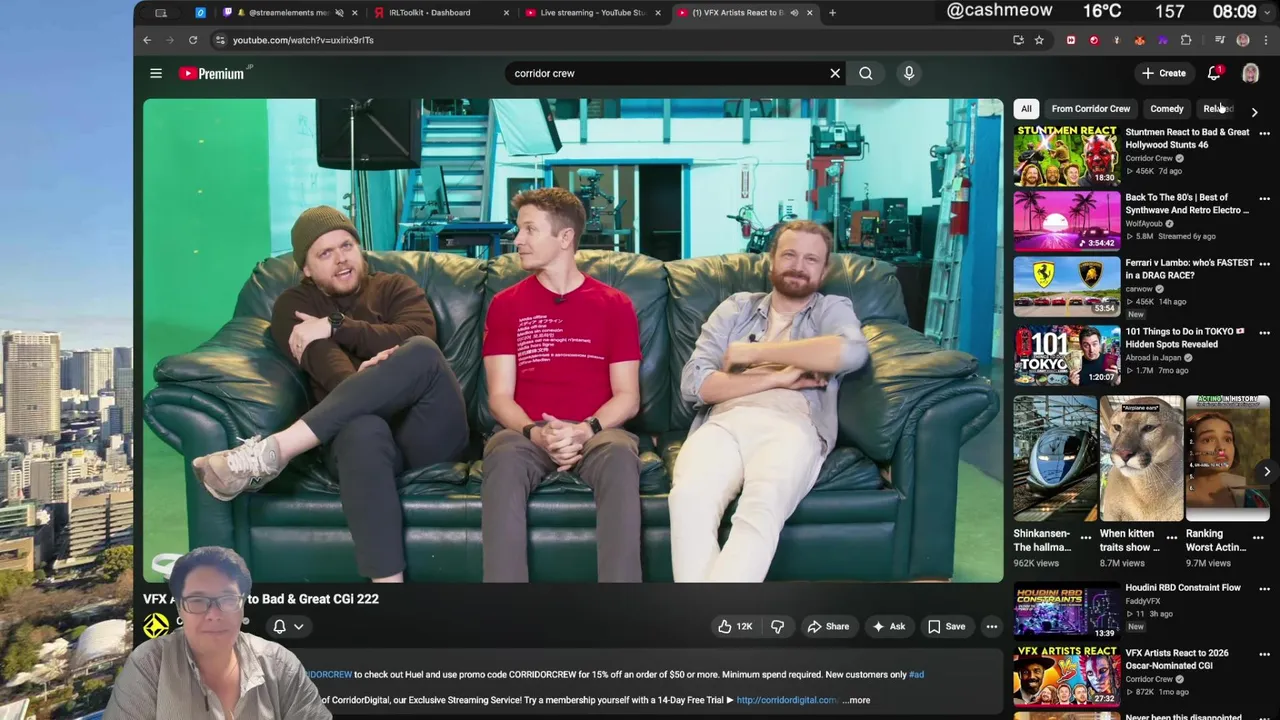
Task: Click the #ad hashtag in description
Action: [916, 674]
